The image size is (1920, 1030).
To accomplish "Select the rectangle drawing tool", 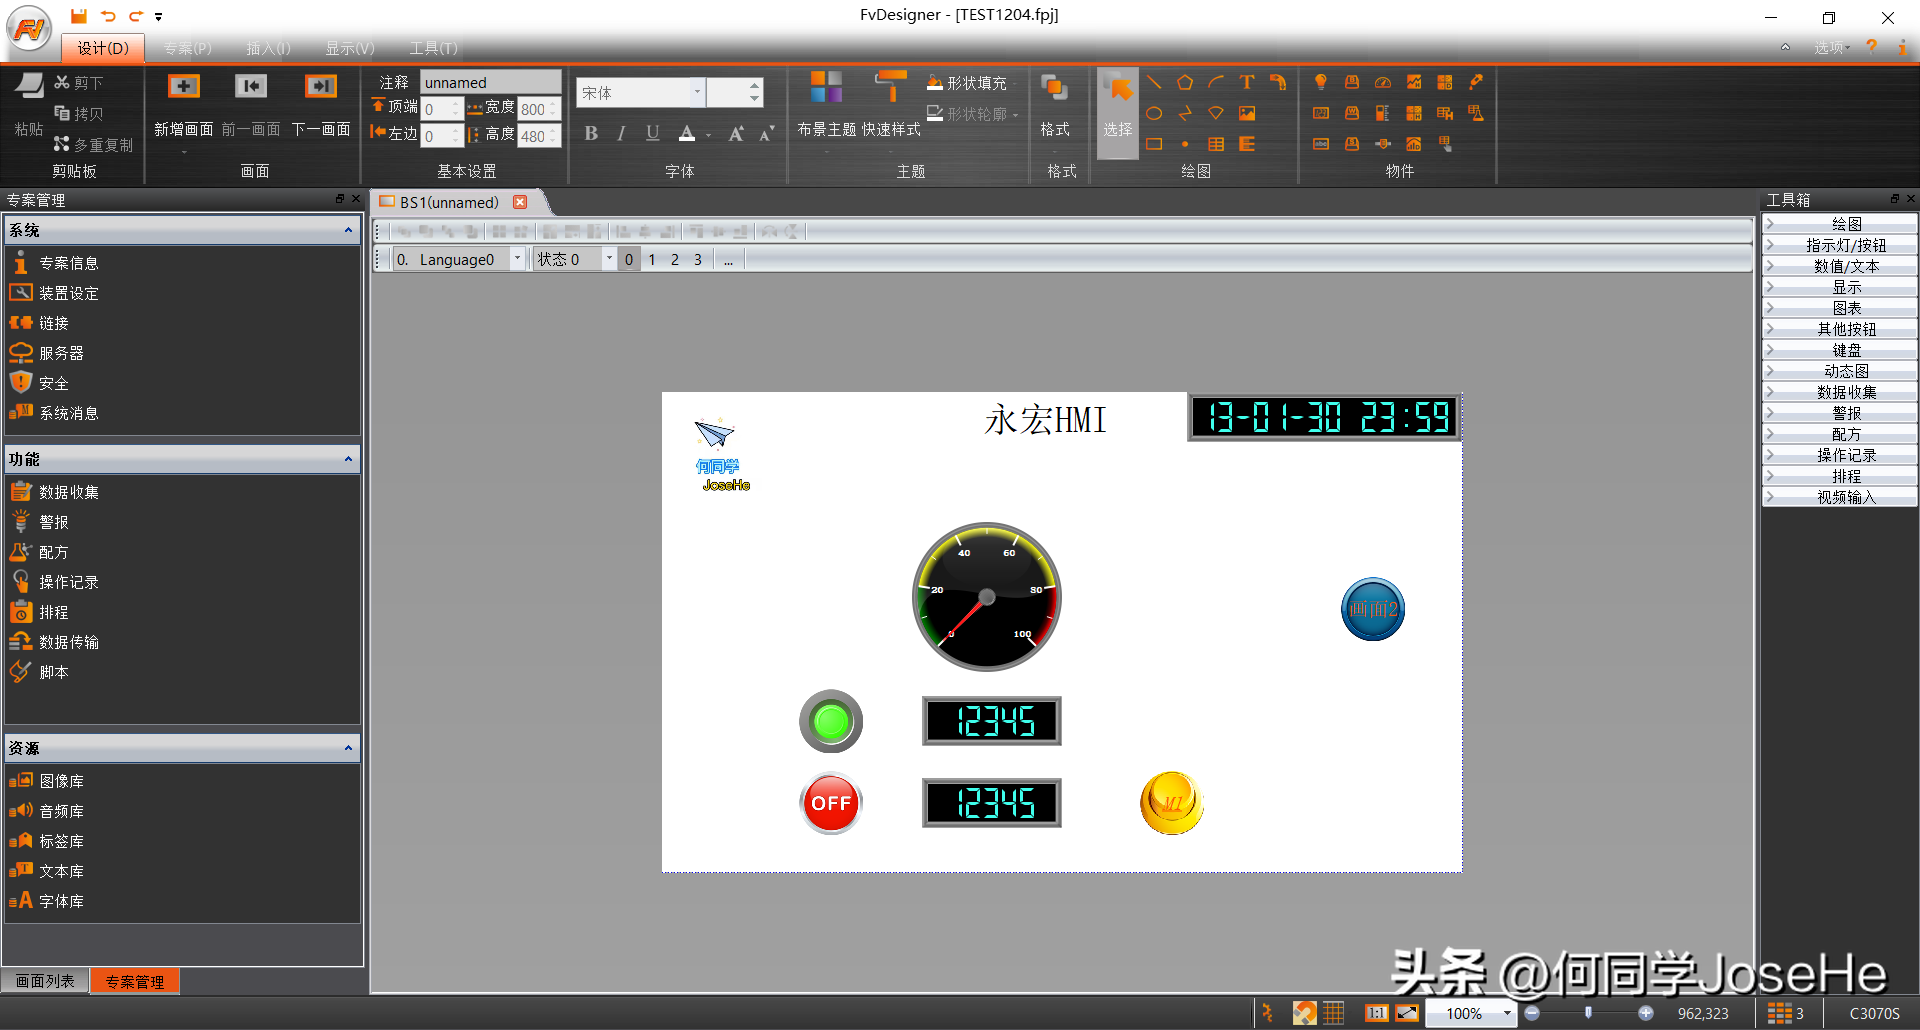I will pyautogui.click(x=1154, y=144).
